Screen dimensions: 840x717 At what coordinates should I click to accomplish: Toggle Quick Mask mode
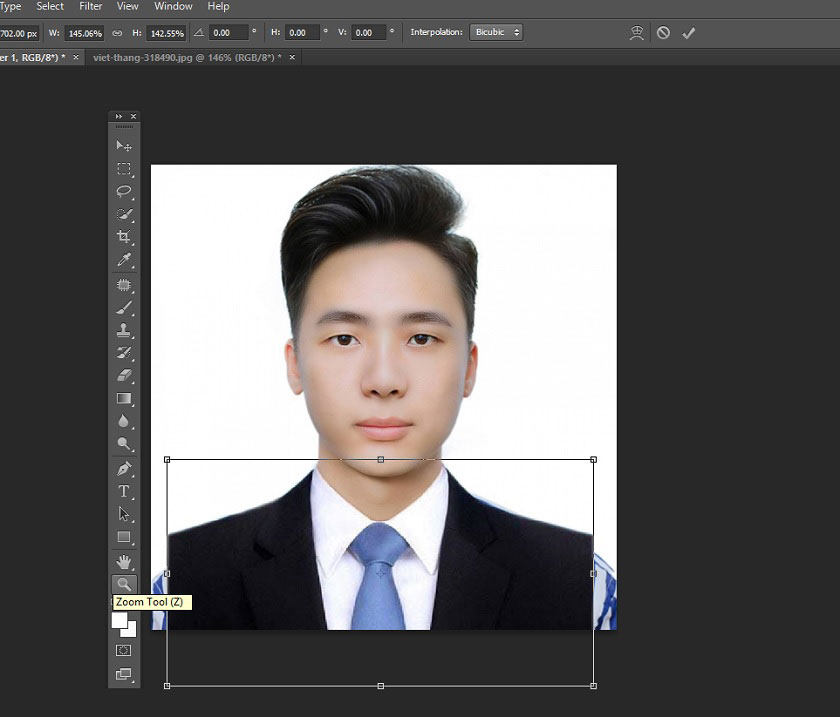click(123, 651)
